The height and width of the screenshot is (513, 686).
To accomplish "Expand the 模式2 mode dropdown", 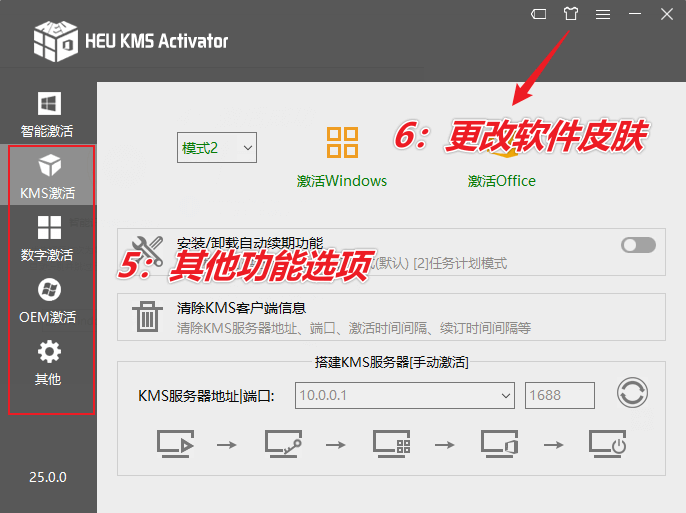I will (217, 148).
